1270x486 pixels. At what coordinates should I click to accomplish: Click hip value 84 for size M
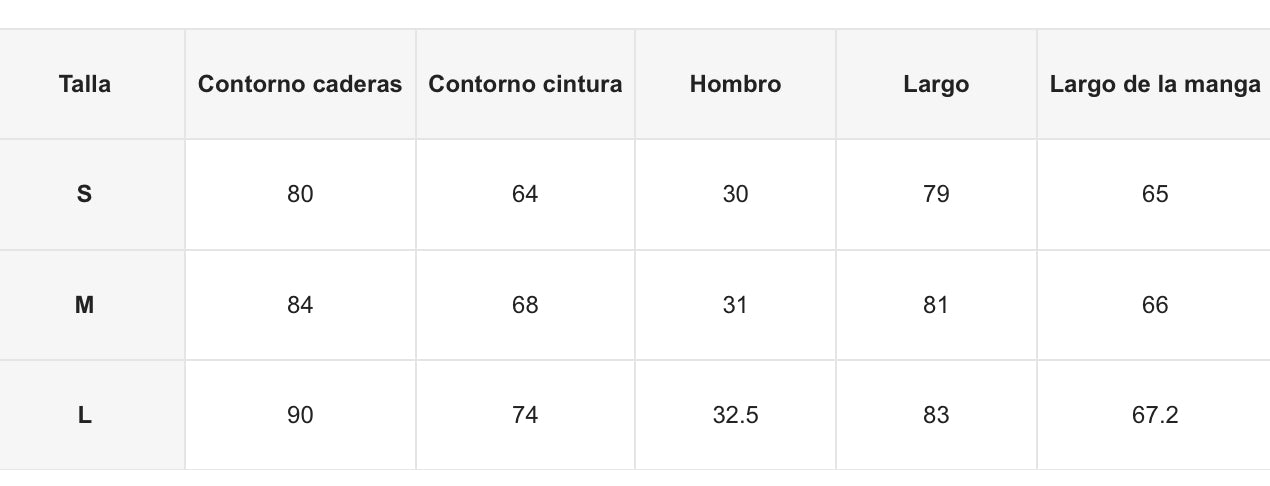pyautogui.click(x=300, y=305)
